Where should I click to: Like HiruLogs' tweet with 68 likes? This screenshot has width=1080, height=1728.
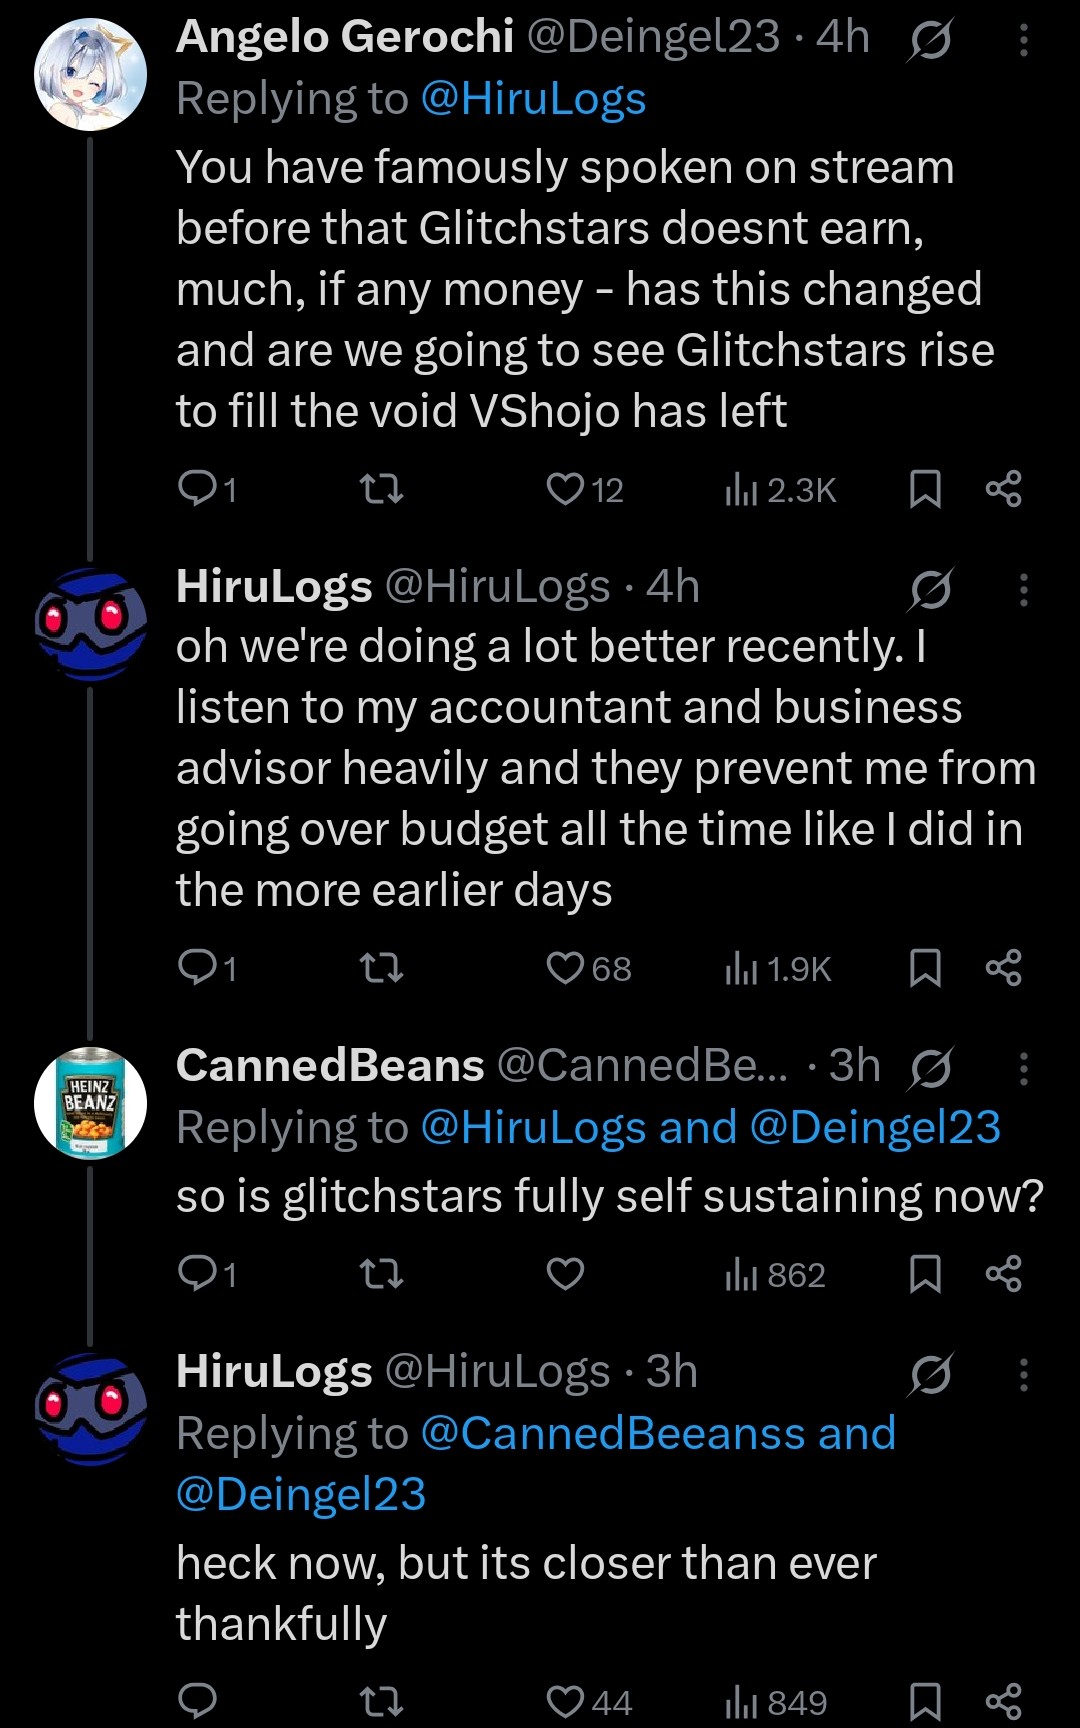(x=566, y=968)
